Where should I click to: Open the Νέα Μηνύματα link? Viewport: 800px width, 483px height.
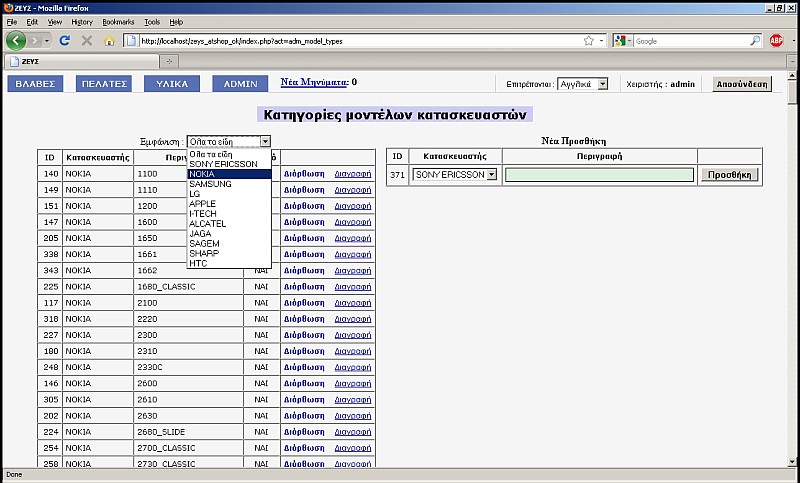pos(314,82)
